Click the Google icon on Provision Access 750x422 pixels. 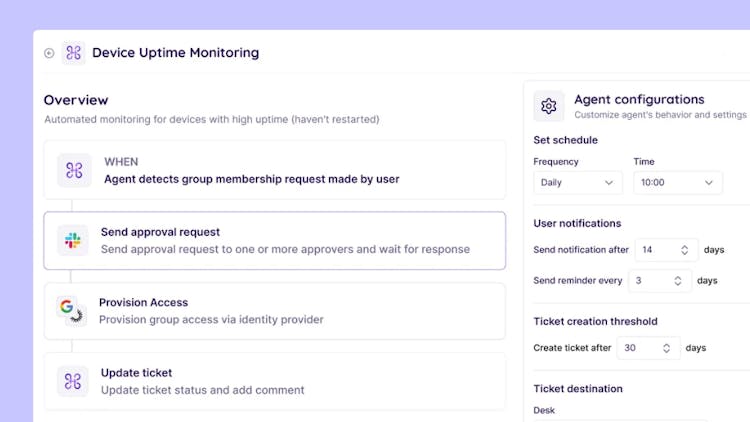(x=70, y=311)
